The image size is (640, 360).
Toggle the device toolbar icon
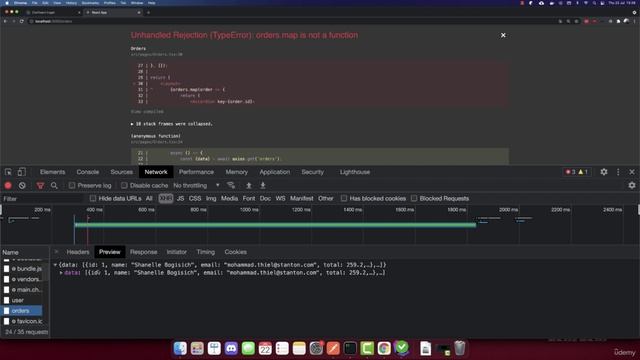tap(21, 172)
